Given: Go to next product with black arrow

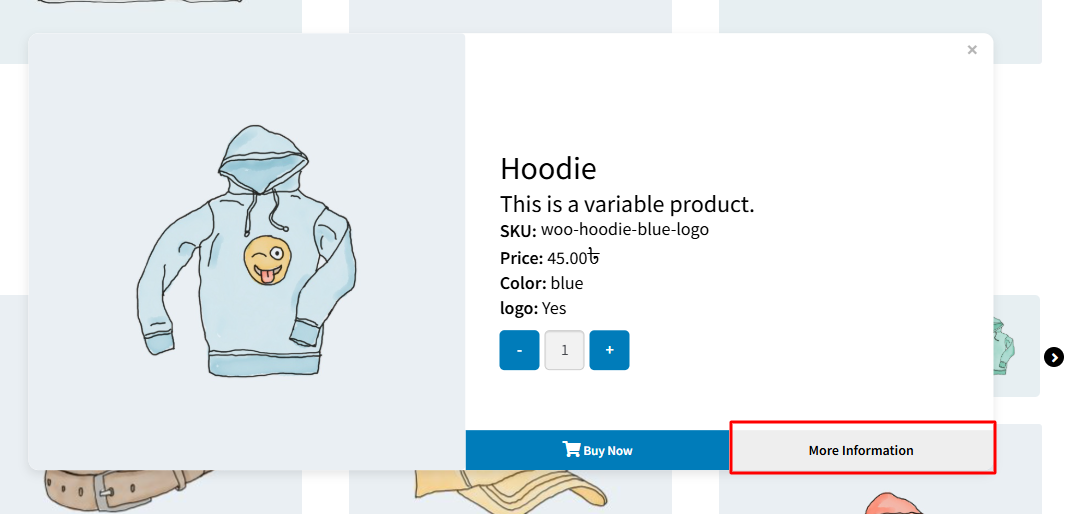Looking at the screenshot, I should point(1054,357).
